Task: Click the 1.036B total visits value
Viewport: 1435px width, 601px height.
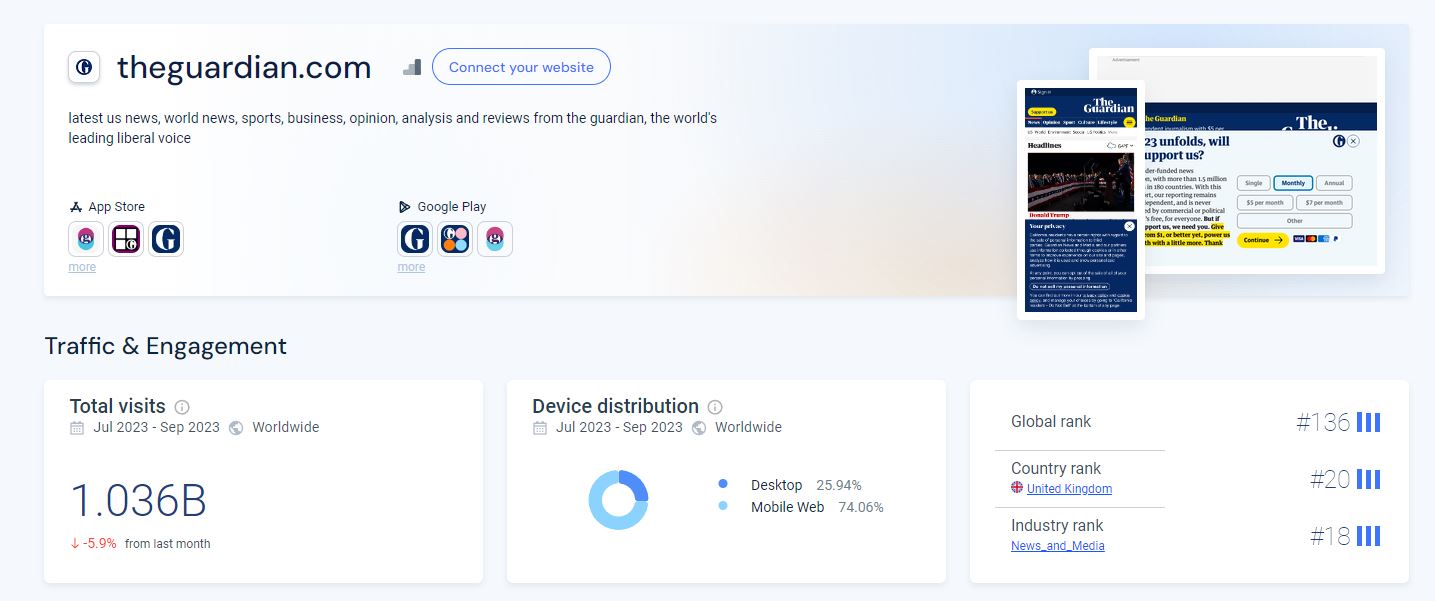Action: (x=138, y=501)
